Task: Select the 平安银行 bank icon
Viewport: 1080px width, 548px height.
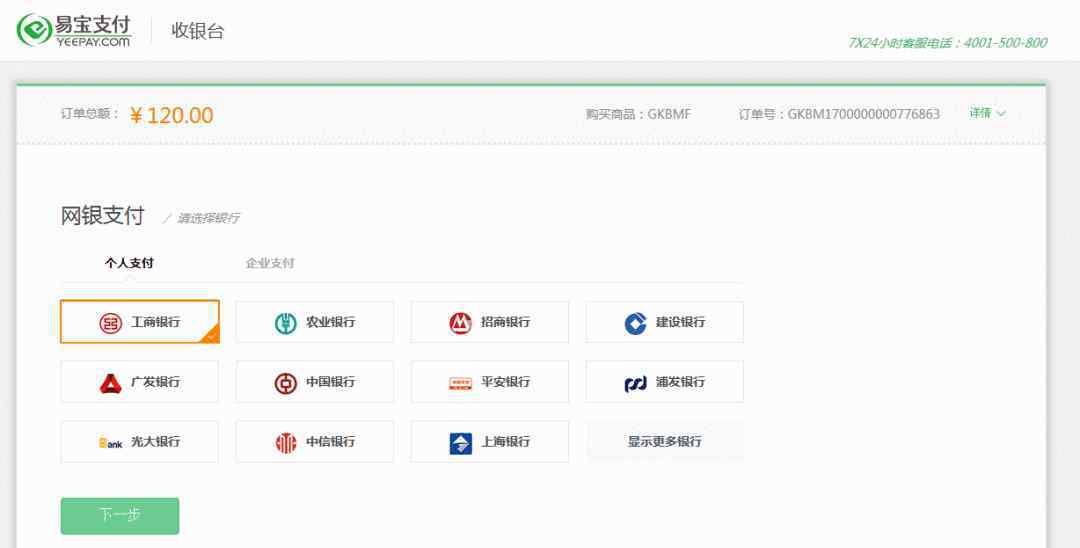Action: pos(460,383)
